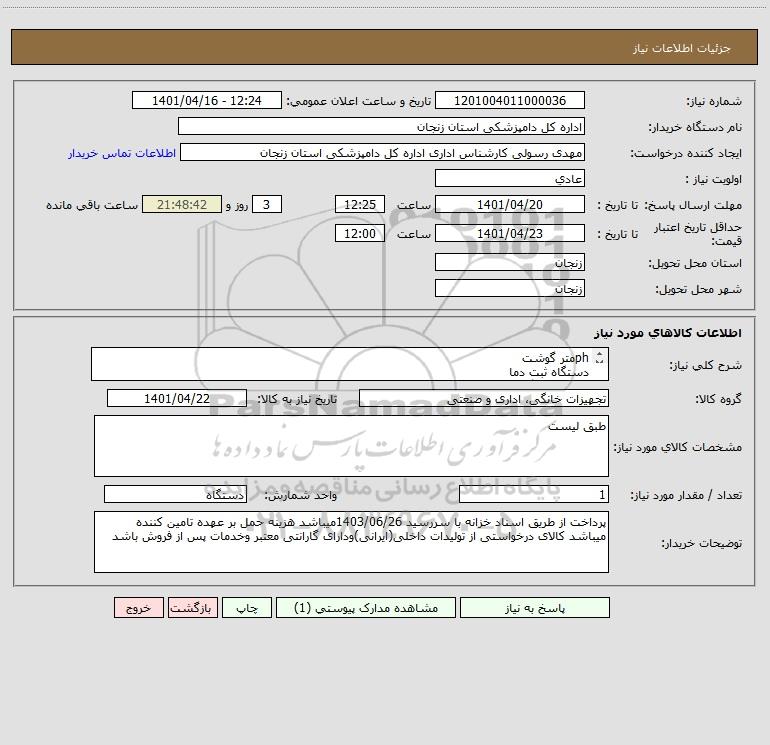This screenshot has width=770, height=745.
Task: Open 'مشاهده مدارک پیوستی (1)' attachments
Action: 366,607
